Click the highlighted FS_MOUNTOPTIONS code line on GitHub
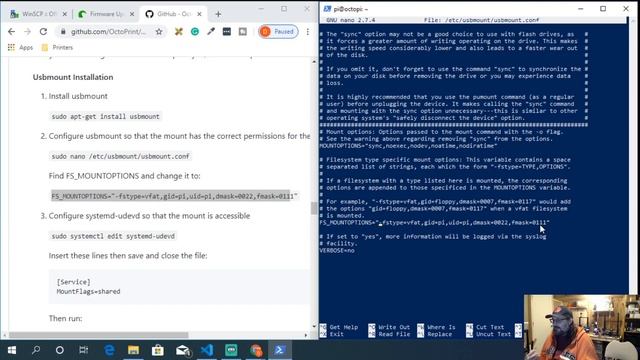 point(174,196)
